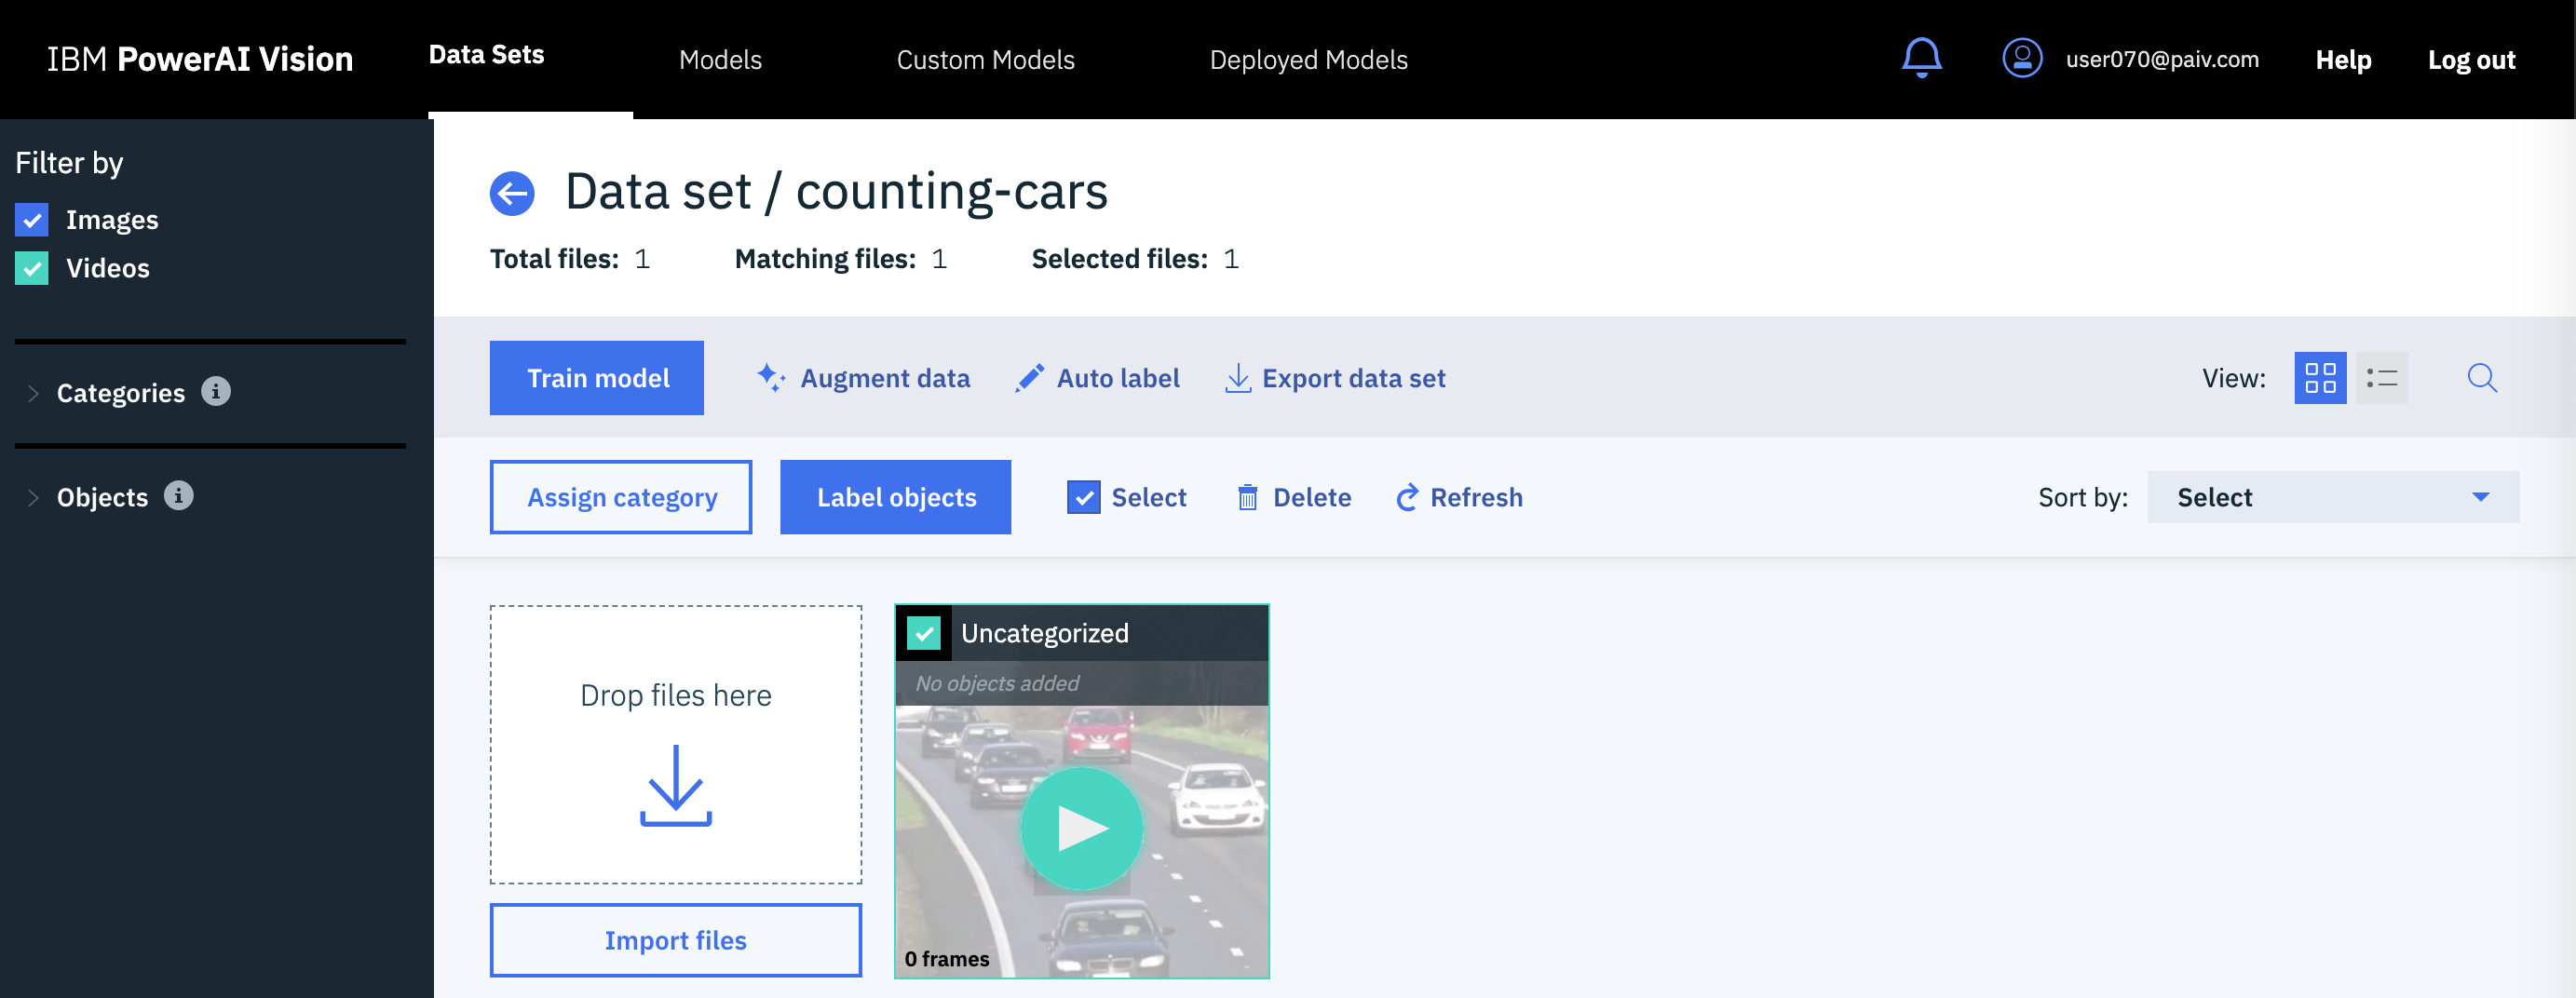The height and width of the screenshot is (998, 2576).
Task: Switch to list view icon
Action: click(x=2382, y=378)
